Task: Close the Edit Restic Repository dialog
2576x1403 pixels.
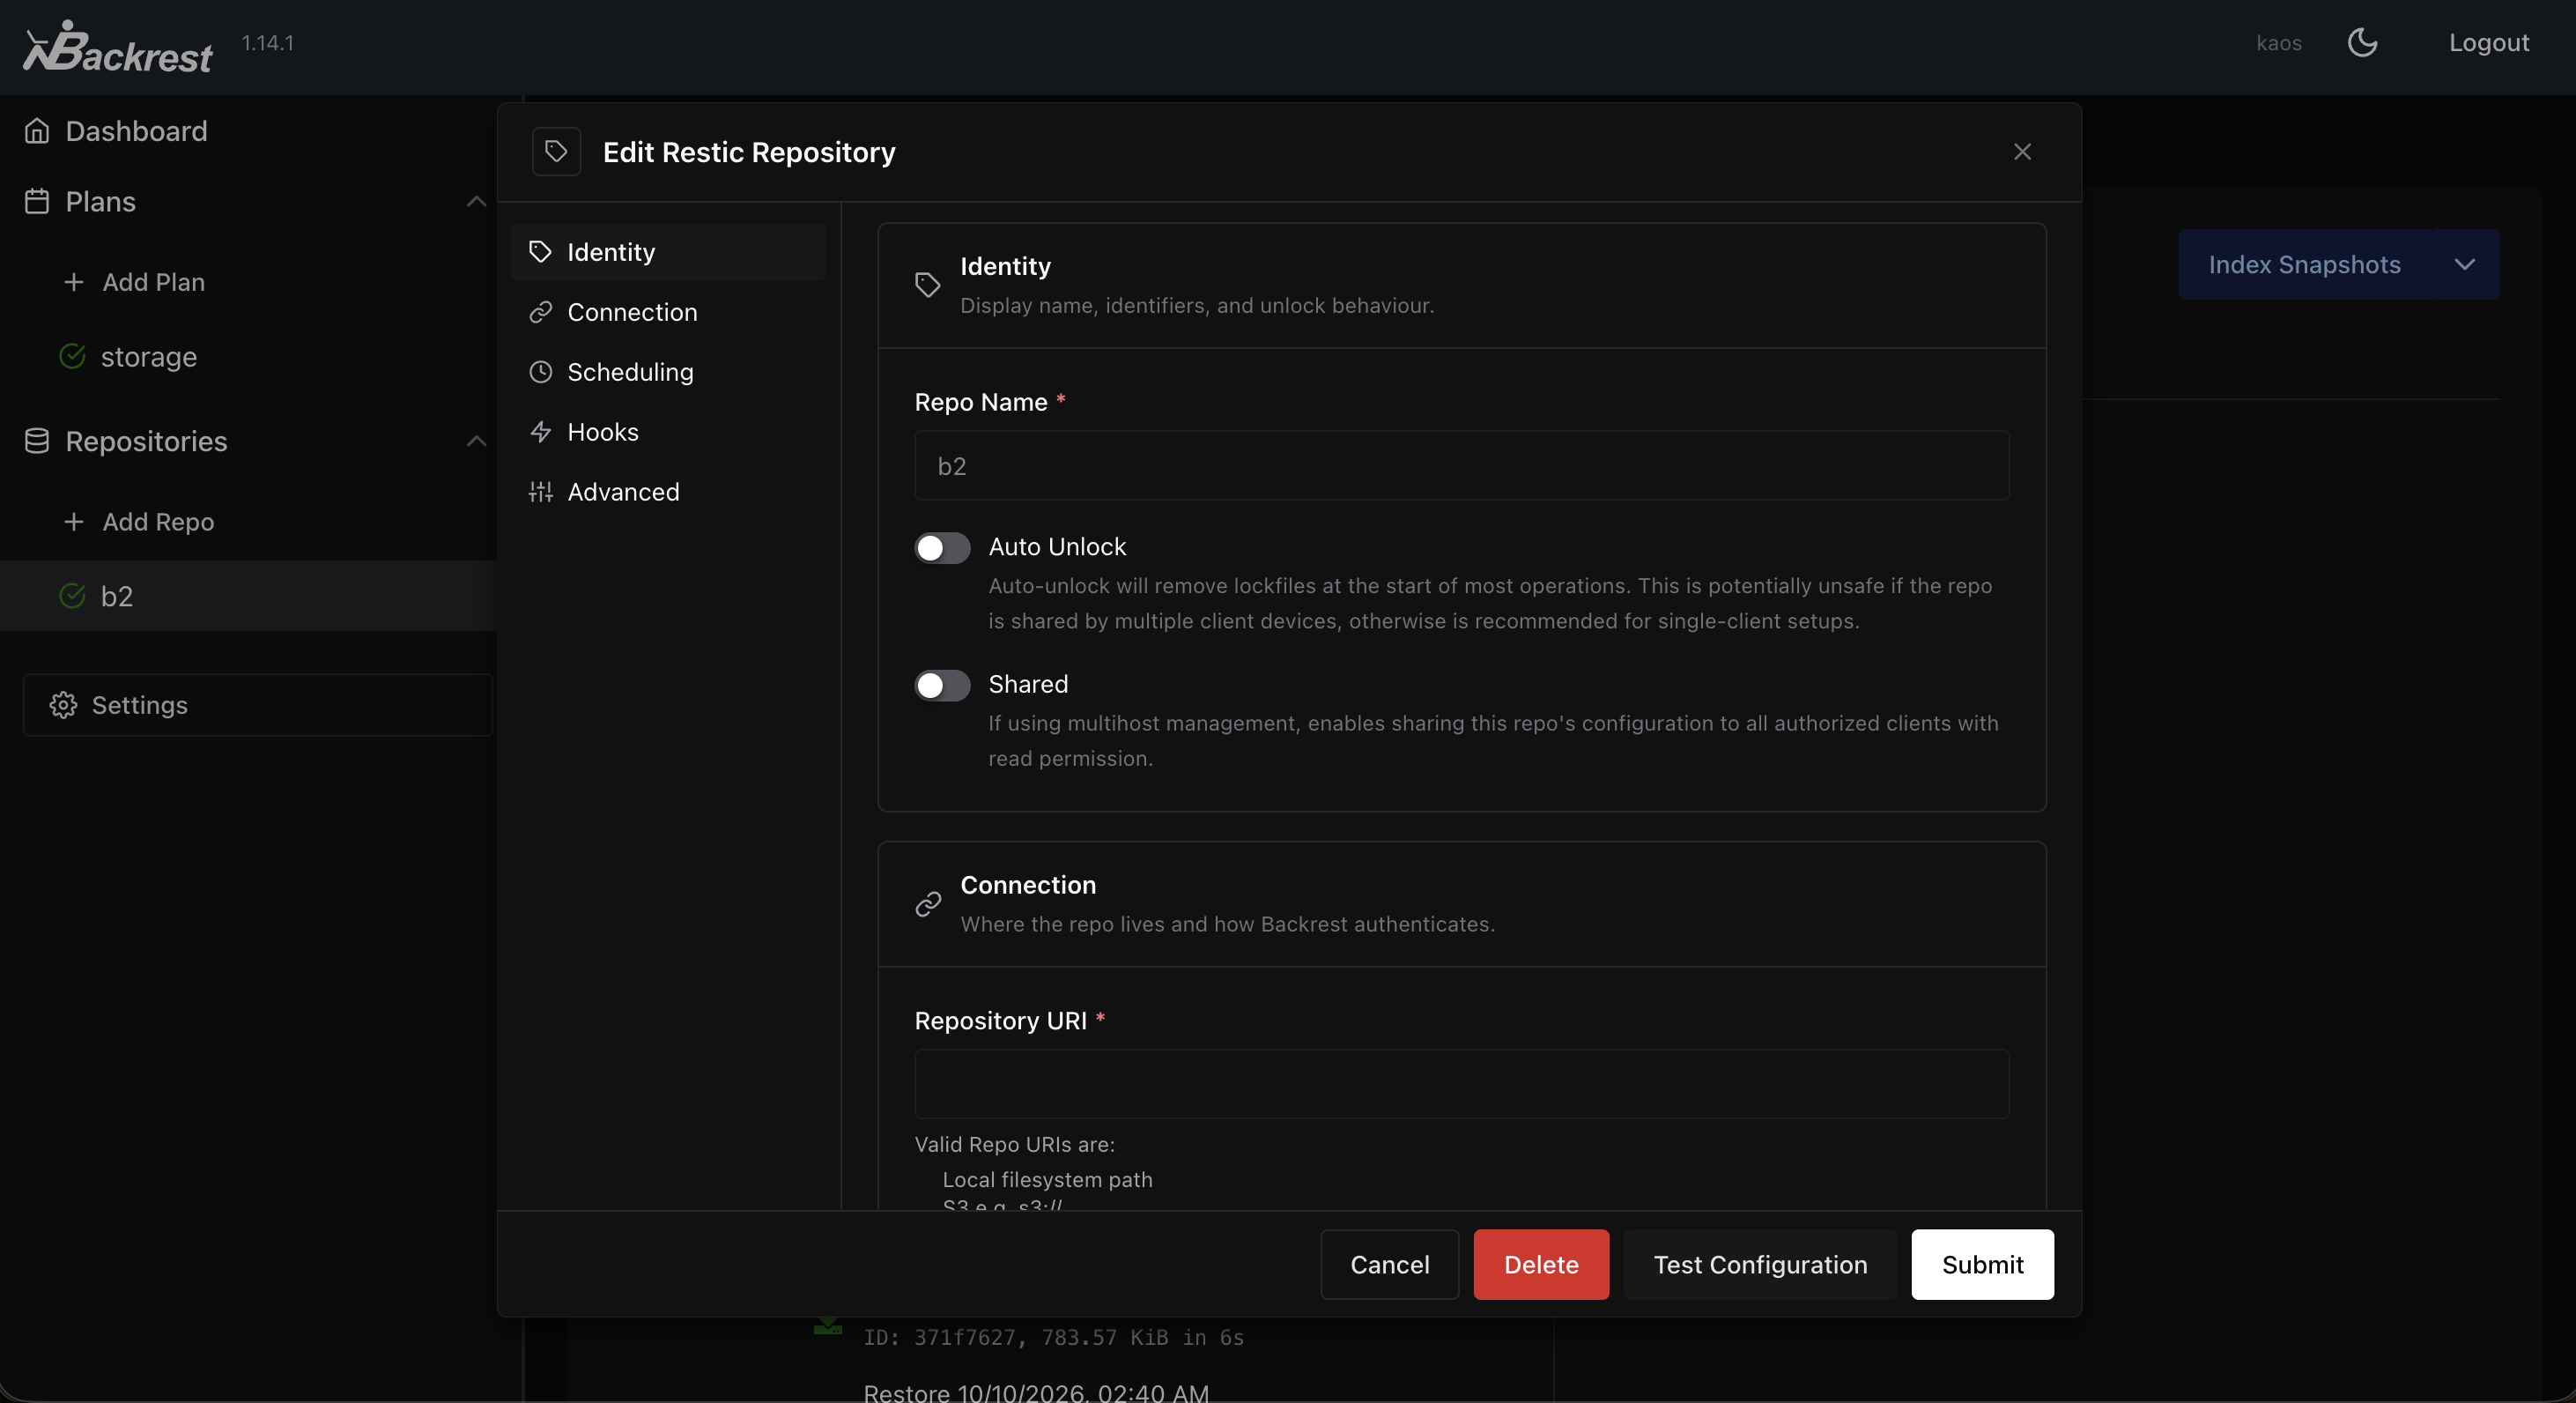Action: (x=2022, y=152)
